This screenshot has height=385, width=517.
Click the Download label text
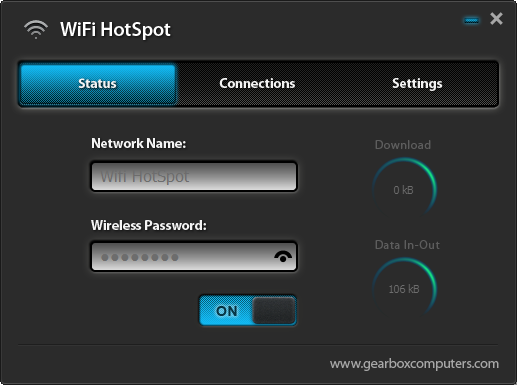(x=403, y=145)
